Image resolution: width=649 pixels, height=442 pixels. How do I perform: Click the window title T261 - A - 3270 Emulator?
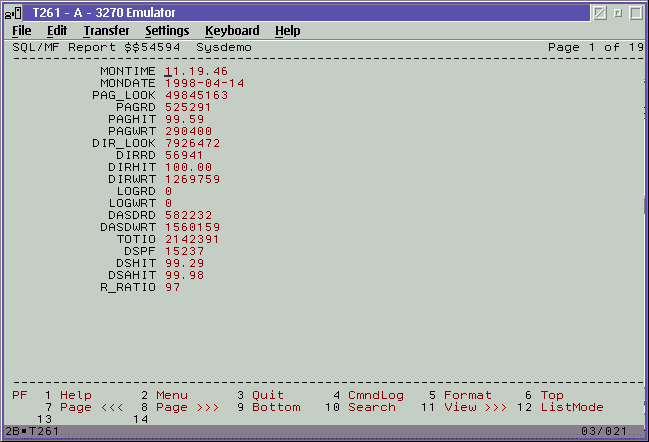point(103,13)
